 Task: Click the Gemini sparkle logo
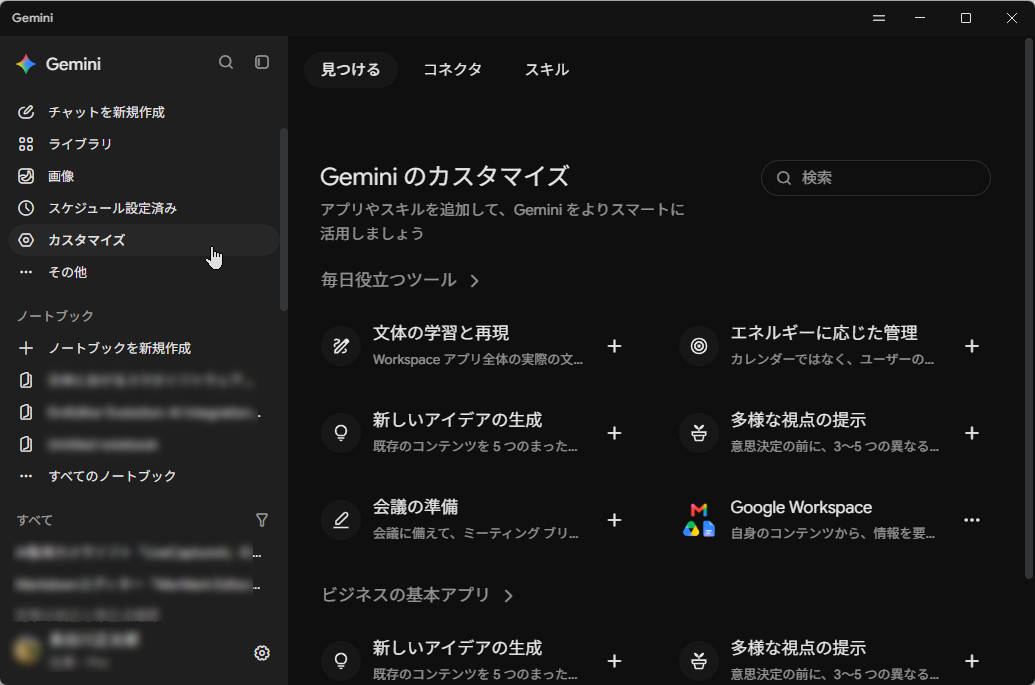point(26,64)
